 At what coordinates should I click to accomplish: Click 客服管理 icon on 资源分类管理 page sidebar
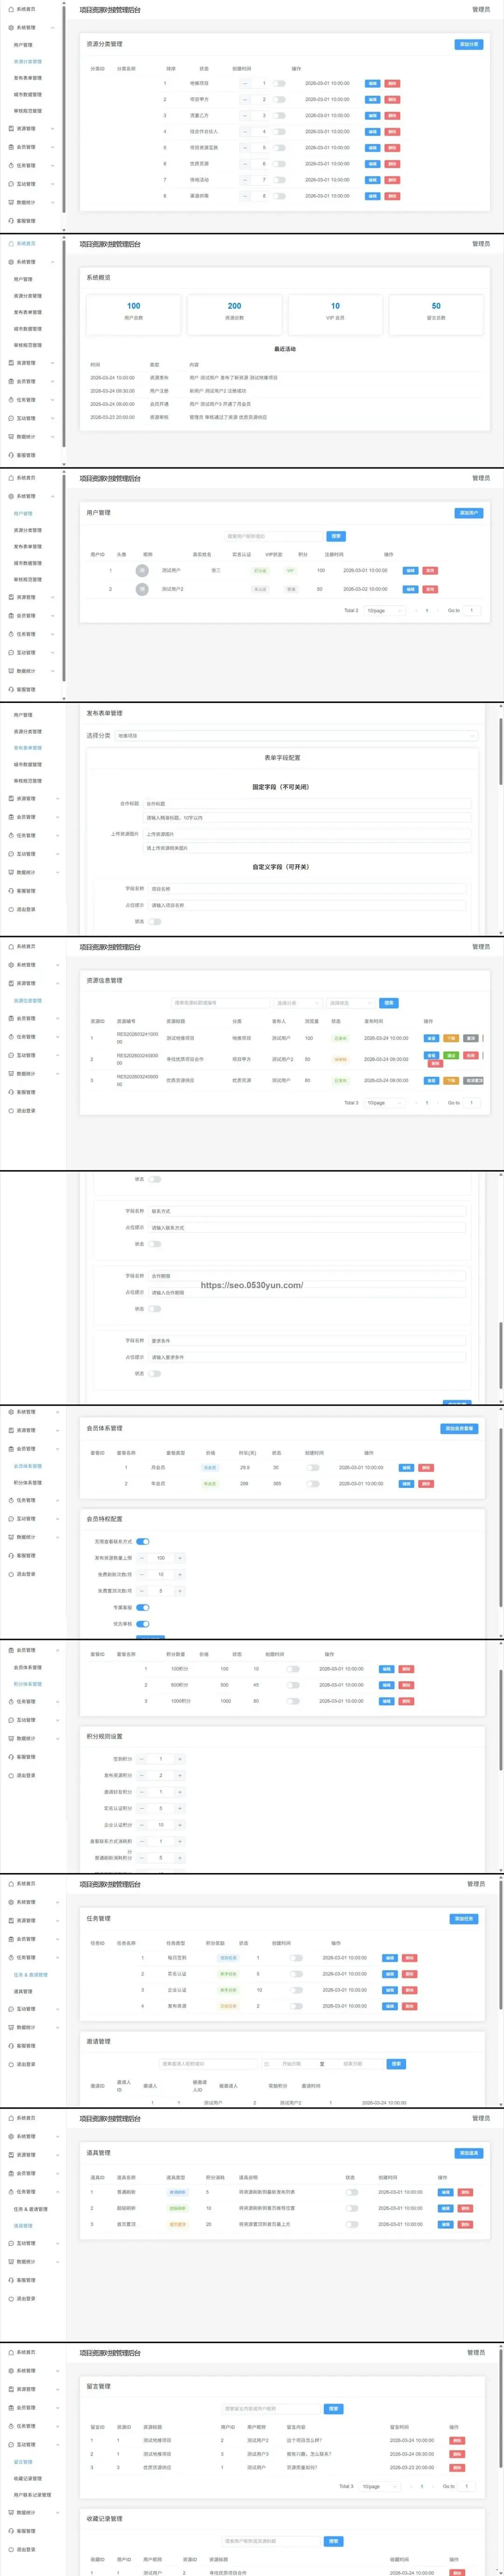[11, 221]
